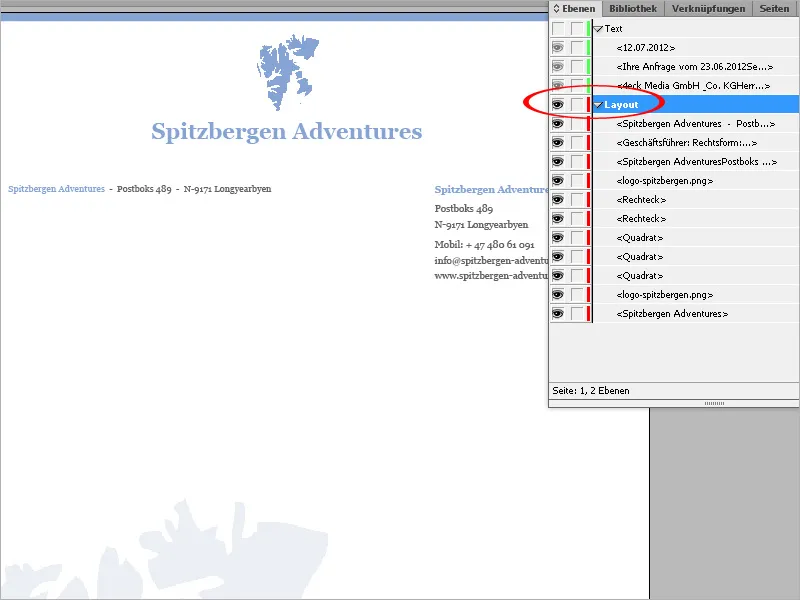Click 'Mobil: + 47 480 61 091' text

(484, 244)
